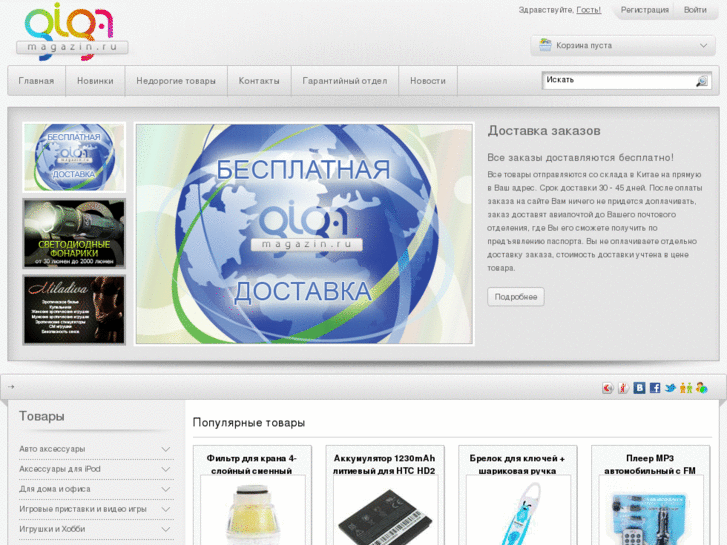Image resolution: width=727 pixels, height=545 pixels.
Task: Open Игрушки и Хобби category link
Action: [x=52, y=529]
